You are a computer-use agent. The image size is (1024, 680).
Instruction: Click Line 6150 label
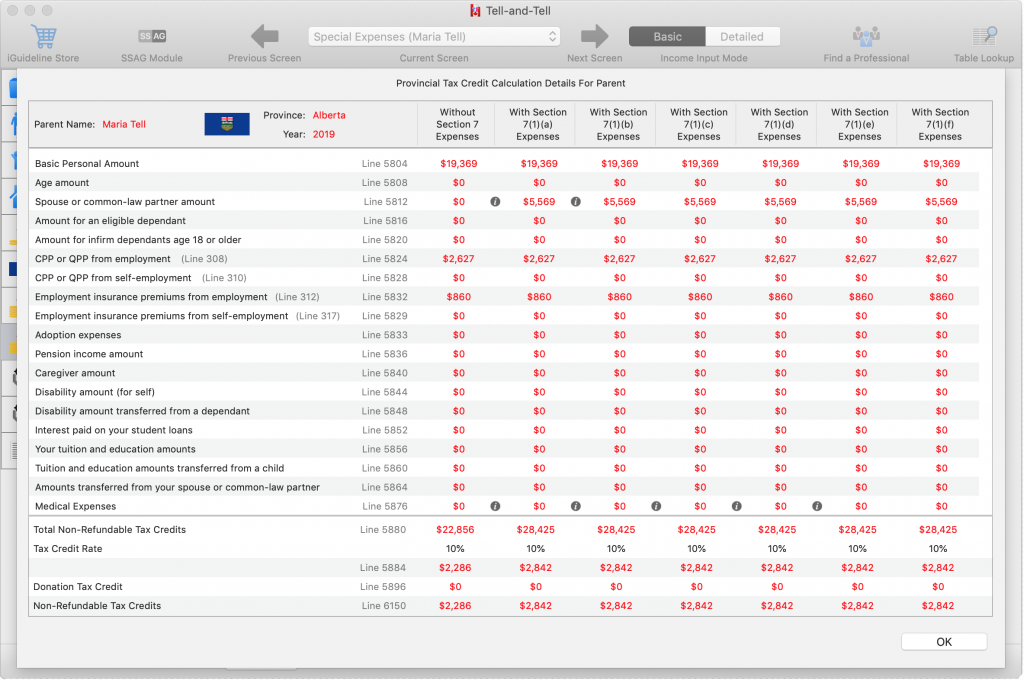coord(384,606)
